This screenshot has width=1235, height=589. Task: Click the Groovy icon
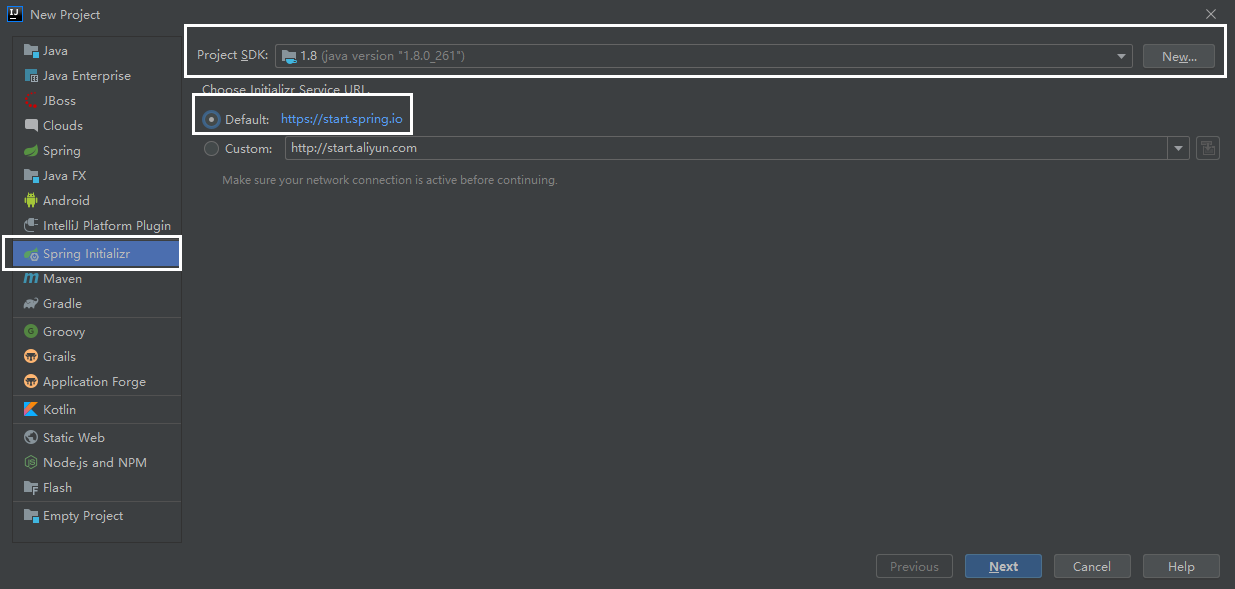pyautogui.click(x=31, y=332)
